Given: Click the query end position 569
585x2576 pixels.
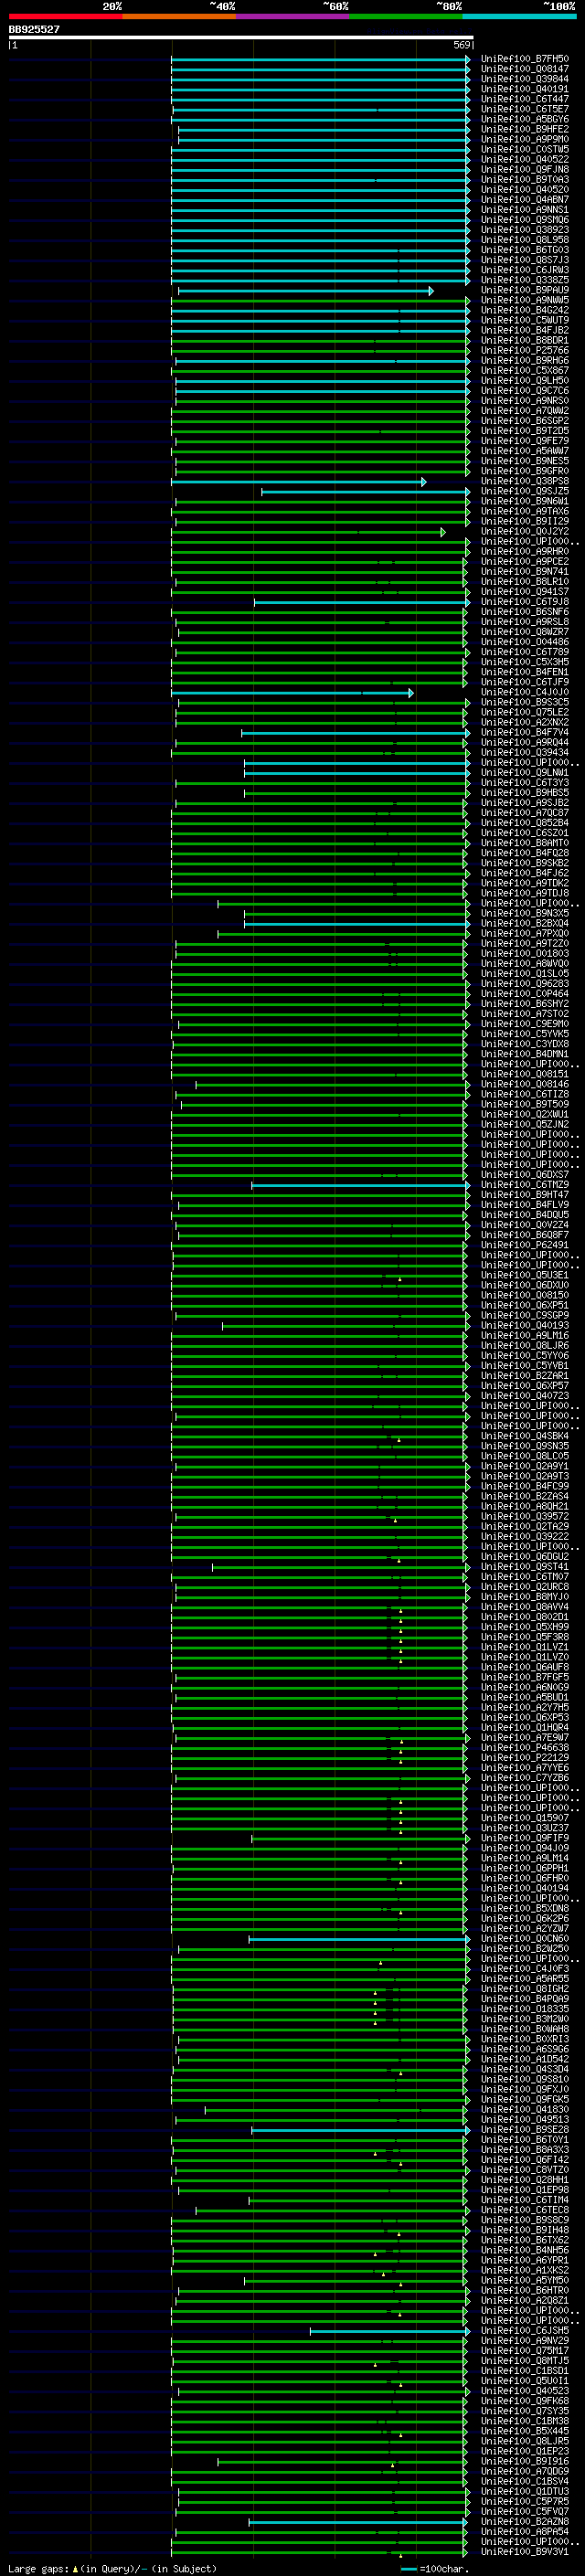Looking at the screenshot, I should [462, 45].
